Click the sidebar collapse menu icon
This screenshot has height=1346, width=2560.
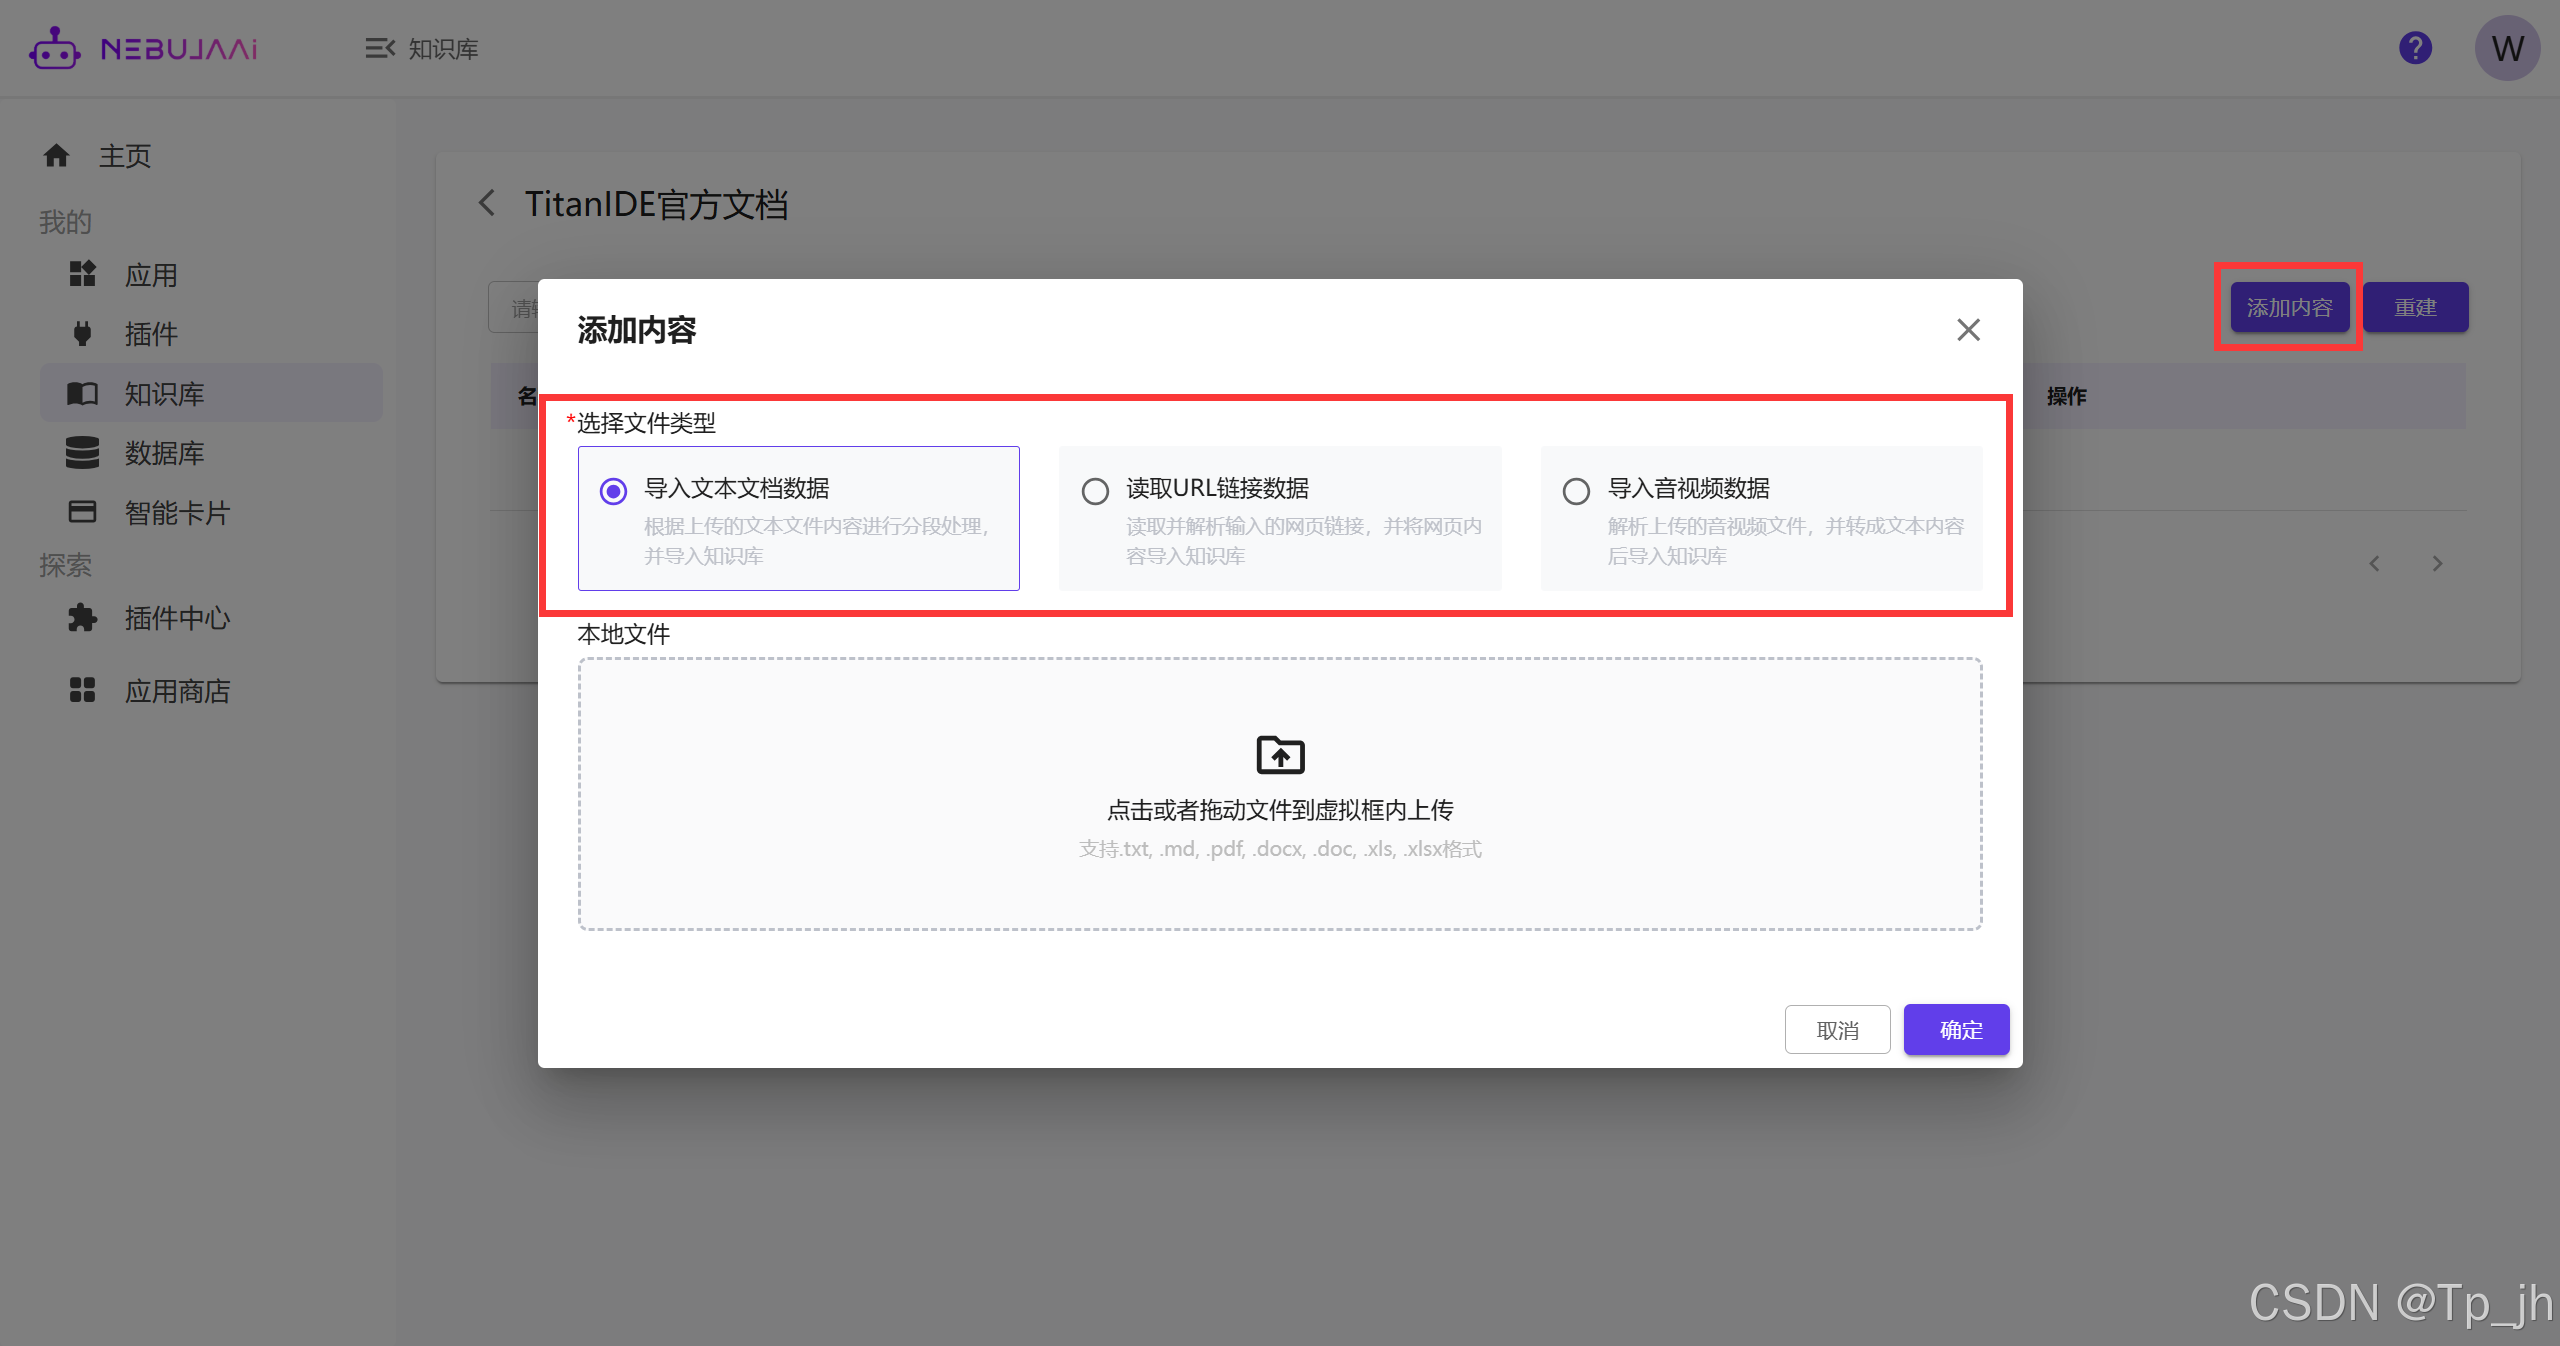tap(379, 48)
